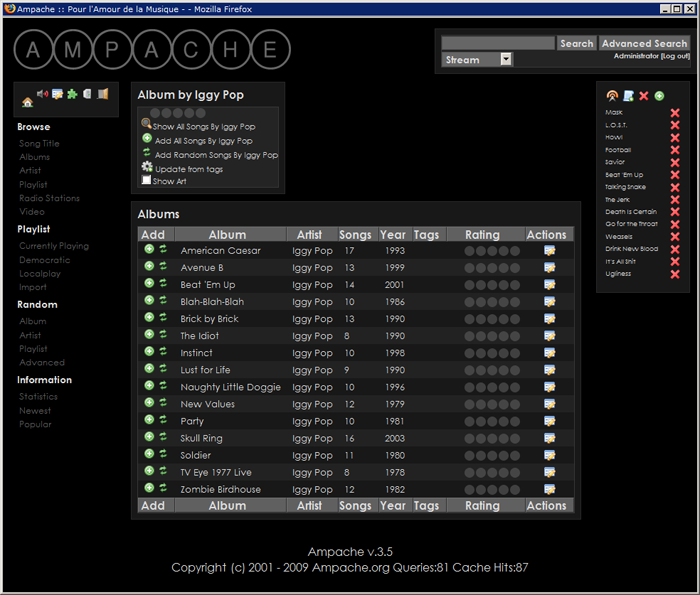Sort albums by Year column header
This screenshot has width=700, height=595.
(x=395, y=234)
